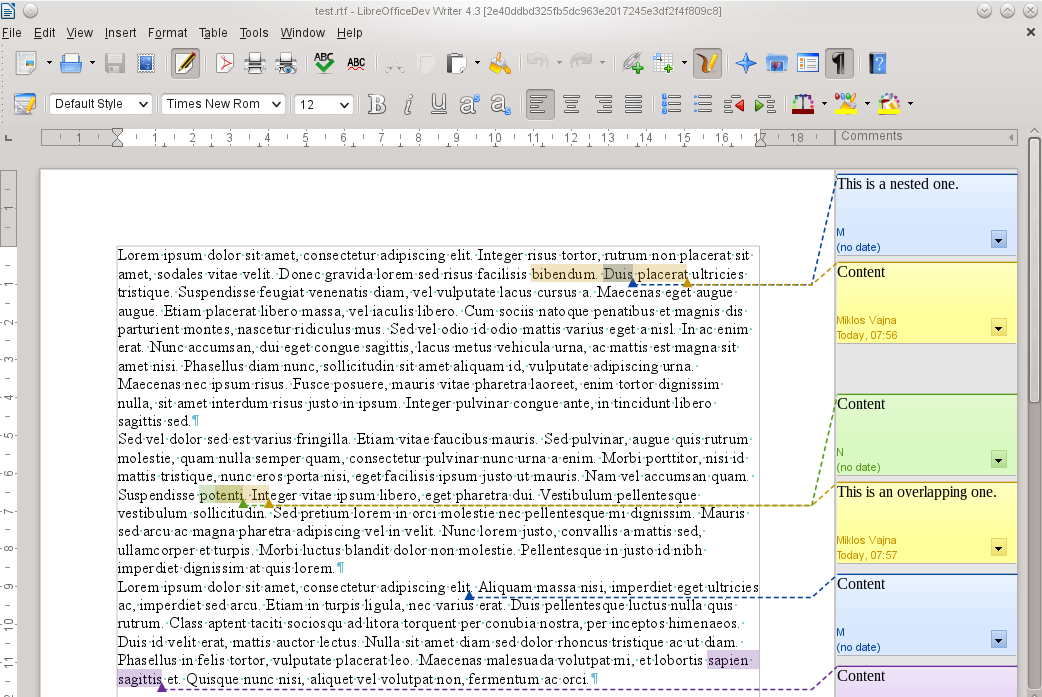
Task: Open Page Preview from the toolbar
Action: click(x=287, y=64)
